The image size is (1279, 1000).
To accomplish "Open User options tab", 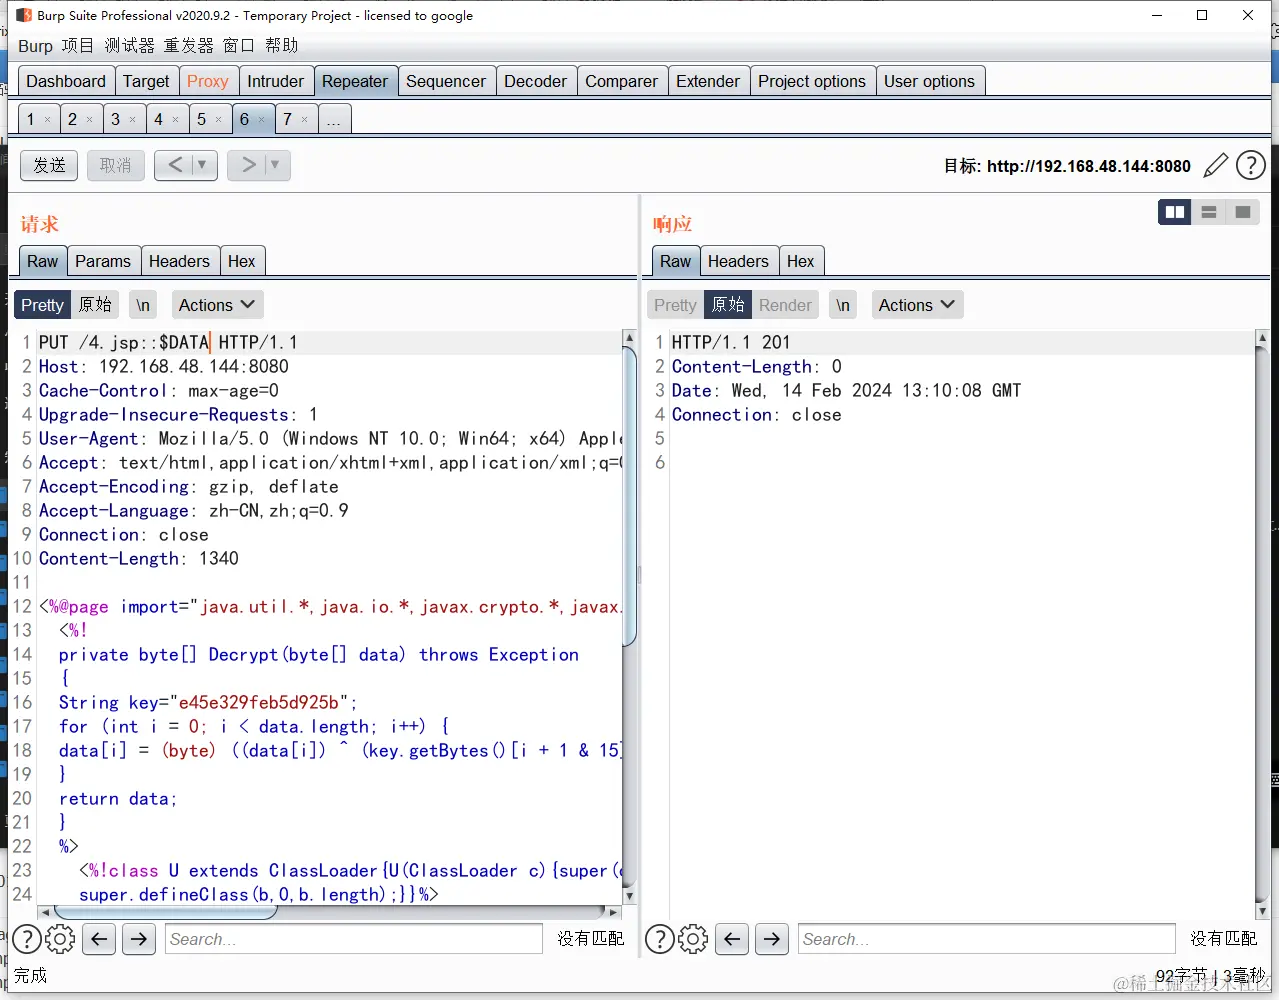I will [929, 81].
